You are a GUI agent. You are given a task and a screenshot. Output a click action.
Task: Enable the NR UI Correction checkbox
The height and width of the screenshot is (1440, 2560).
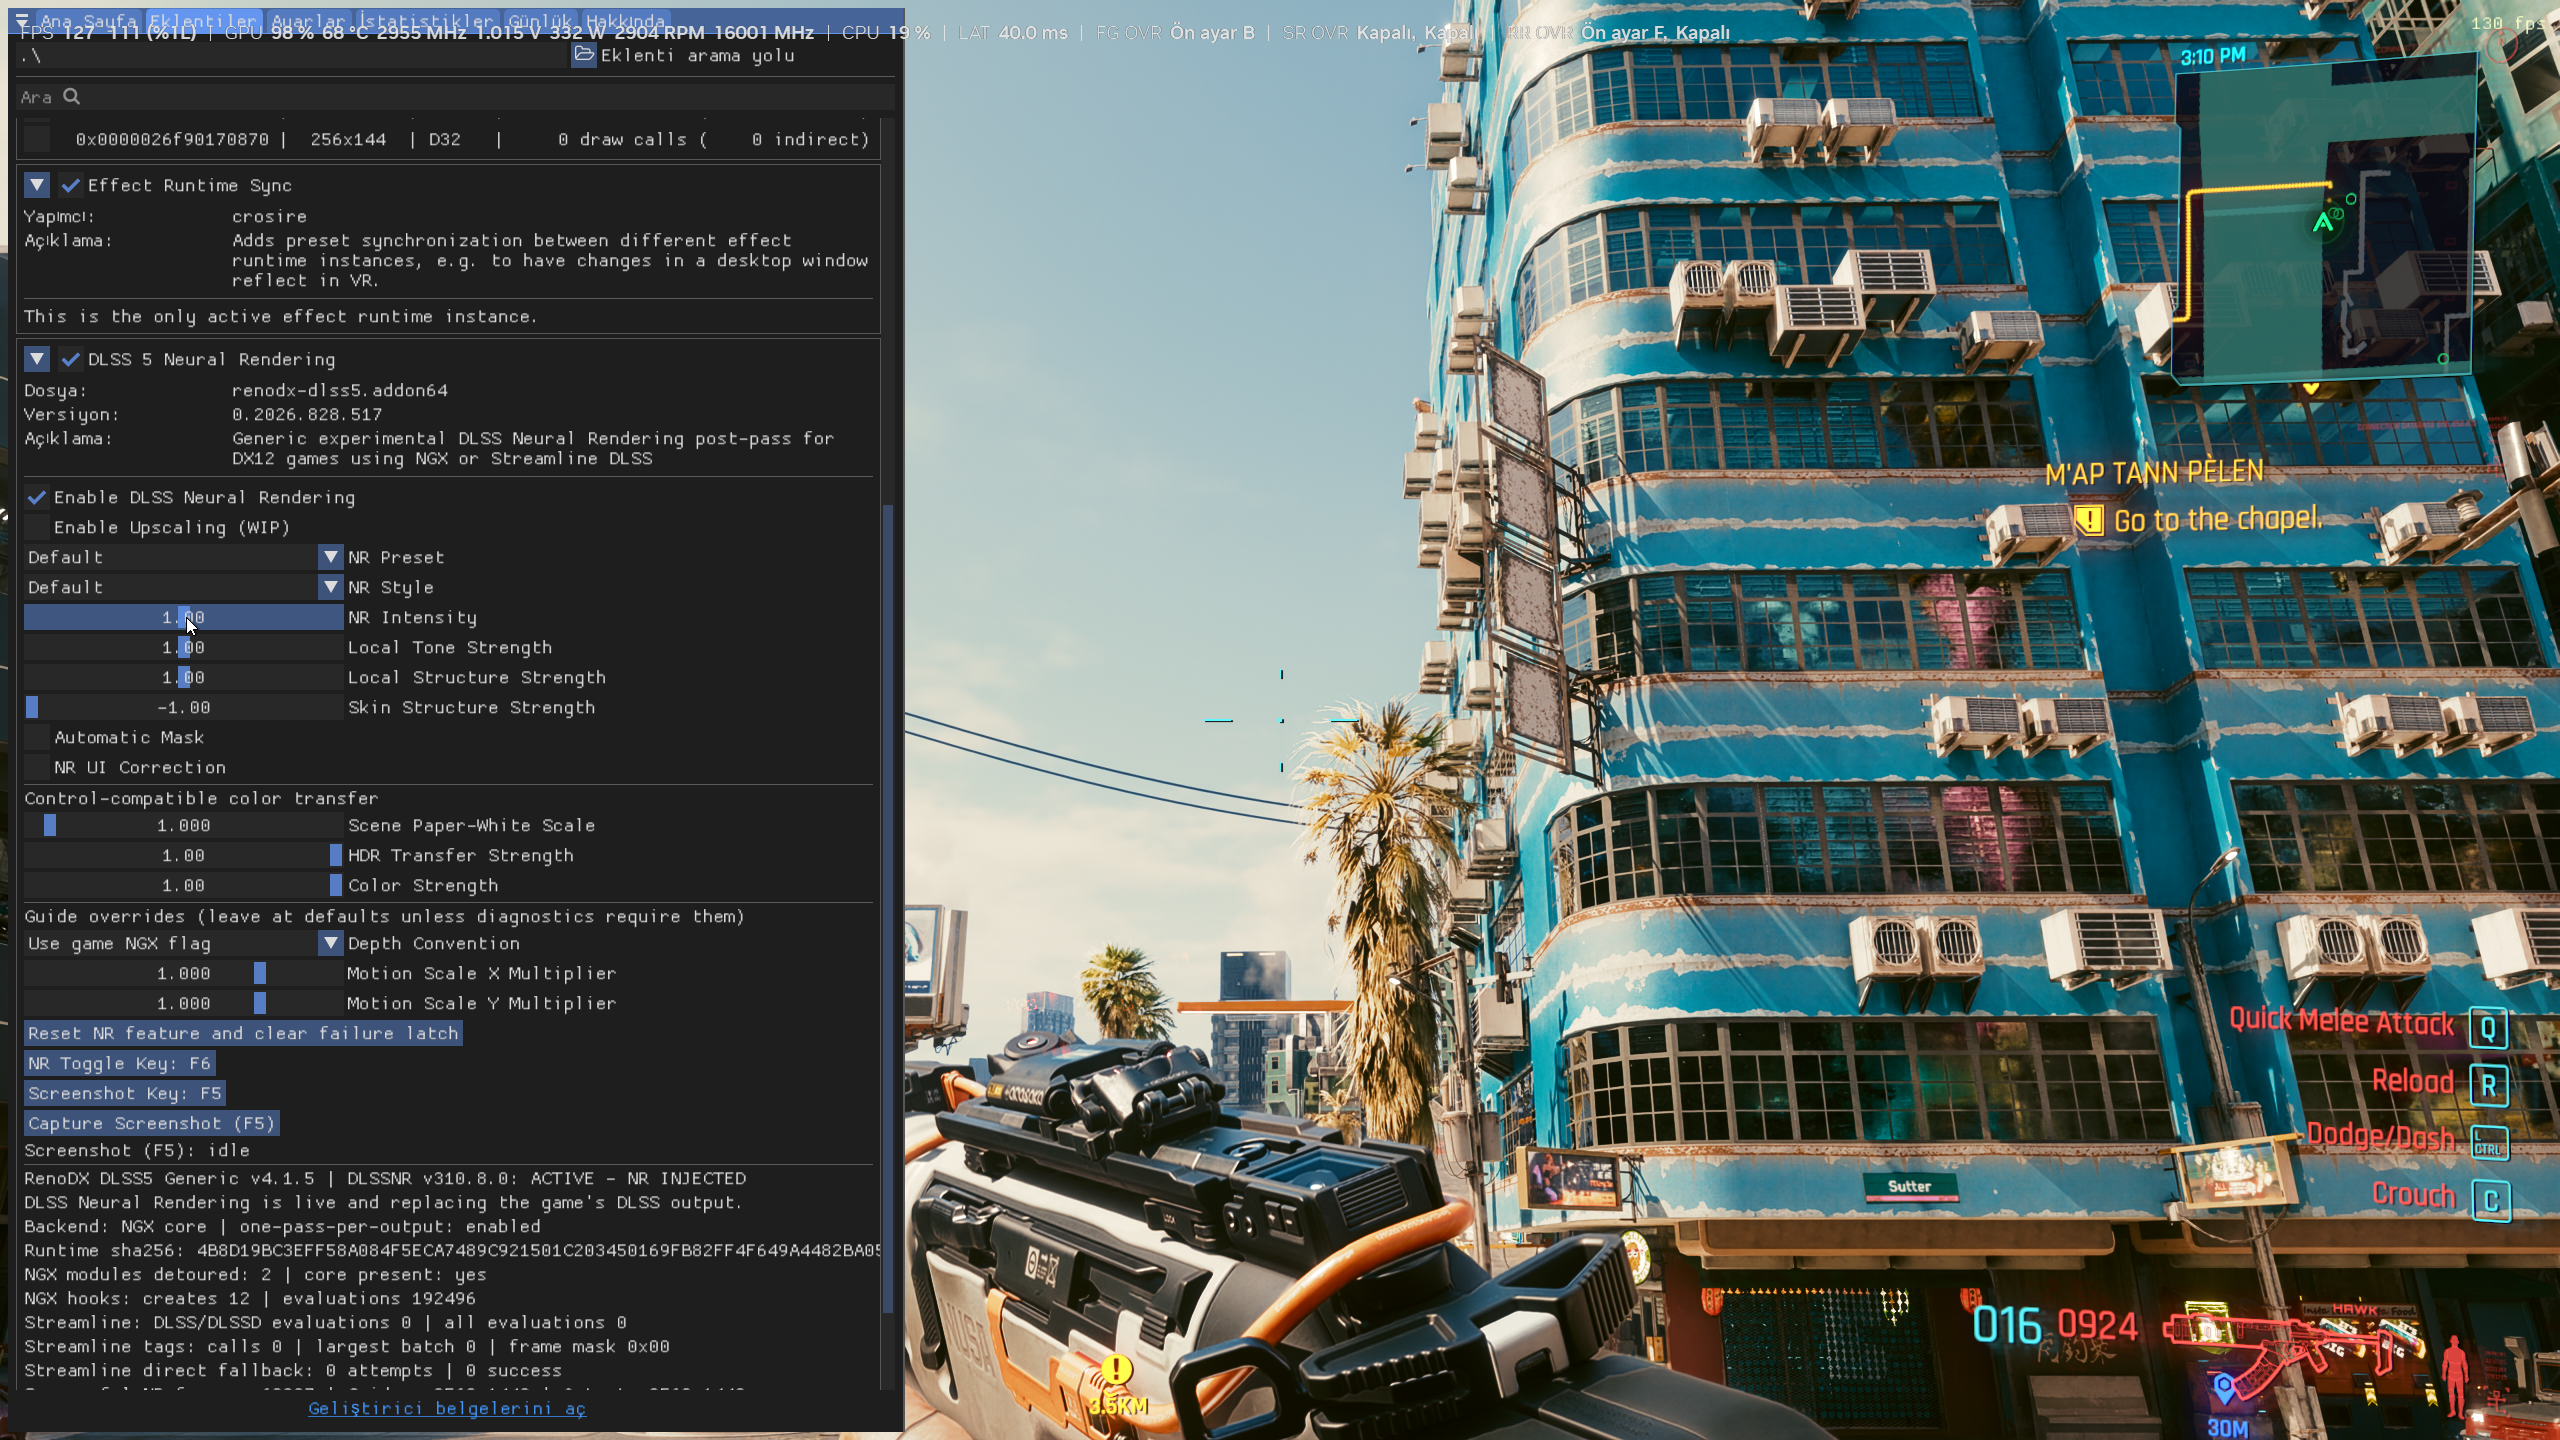click(x=37, y=767)
